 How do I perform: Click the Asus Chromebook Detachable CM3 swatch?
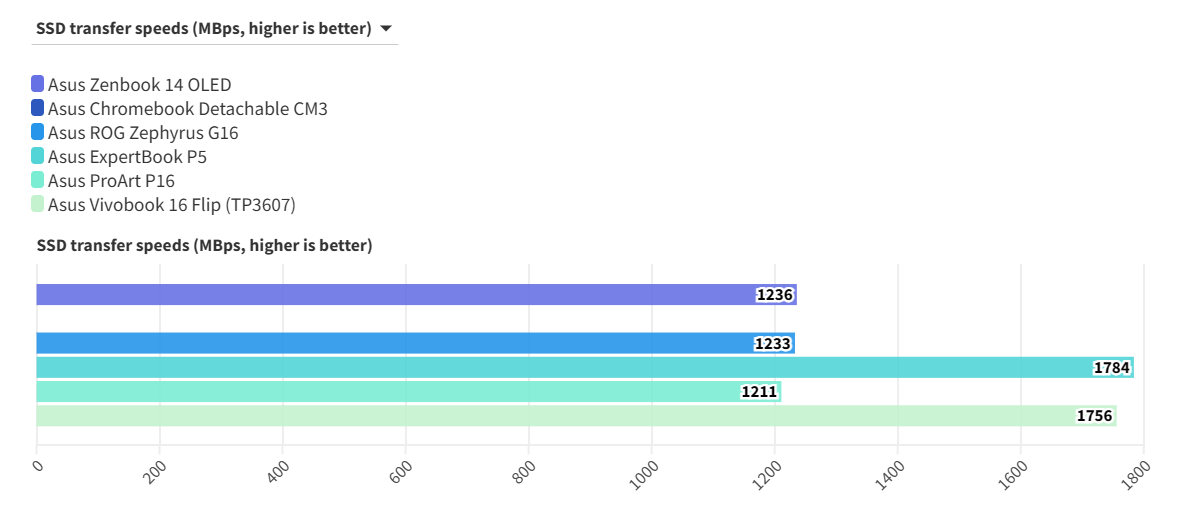pos(38,108)
